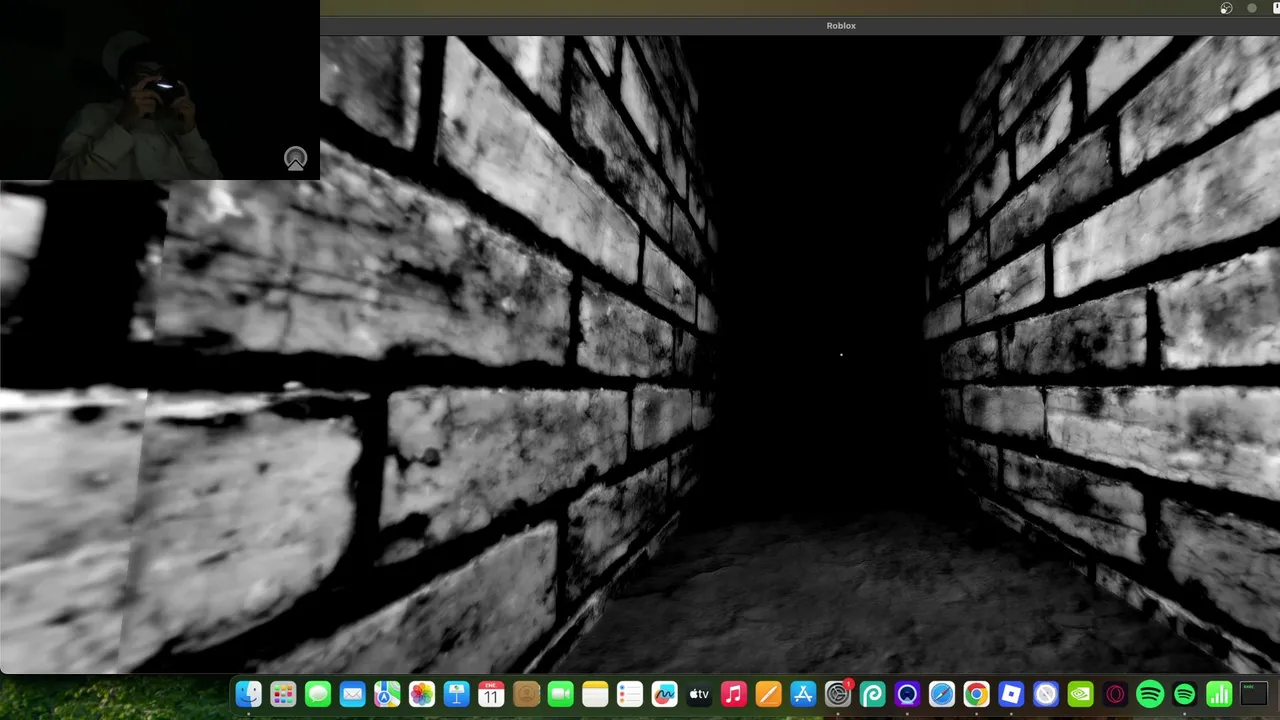1280x720 pixels.
Task: Open Google Chrome
Action: tap(977, 694)
